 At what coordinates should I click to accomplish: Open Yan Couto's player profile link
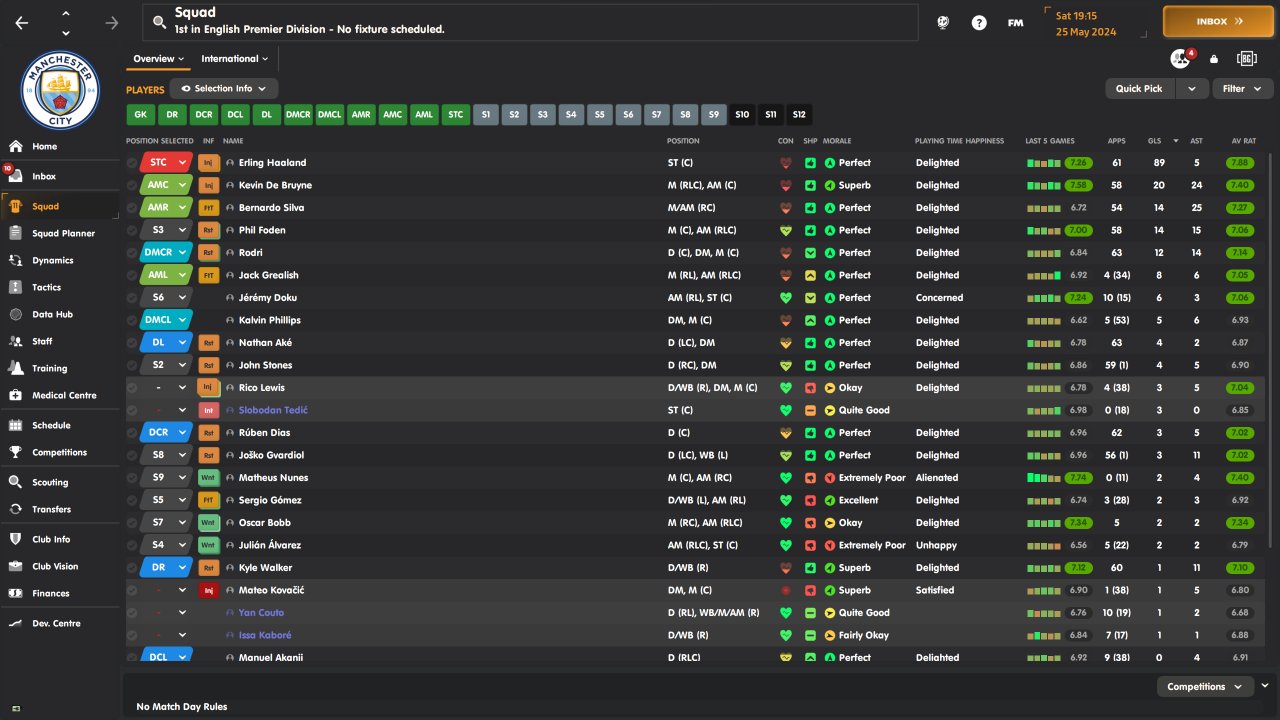point(261,612)
